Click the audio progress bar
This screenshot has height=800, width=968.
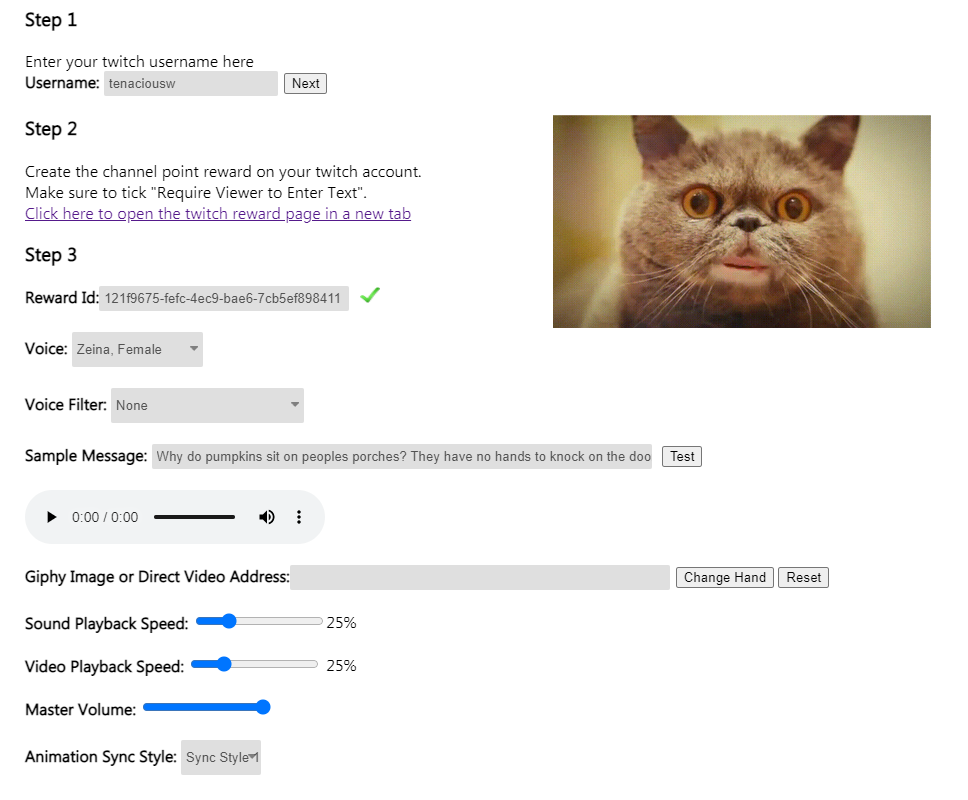point(194,517)
